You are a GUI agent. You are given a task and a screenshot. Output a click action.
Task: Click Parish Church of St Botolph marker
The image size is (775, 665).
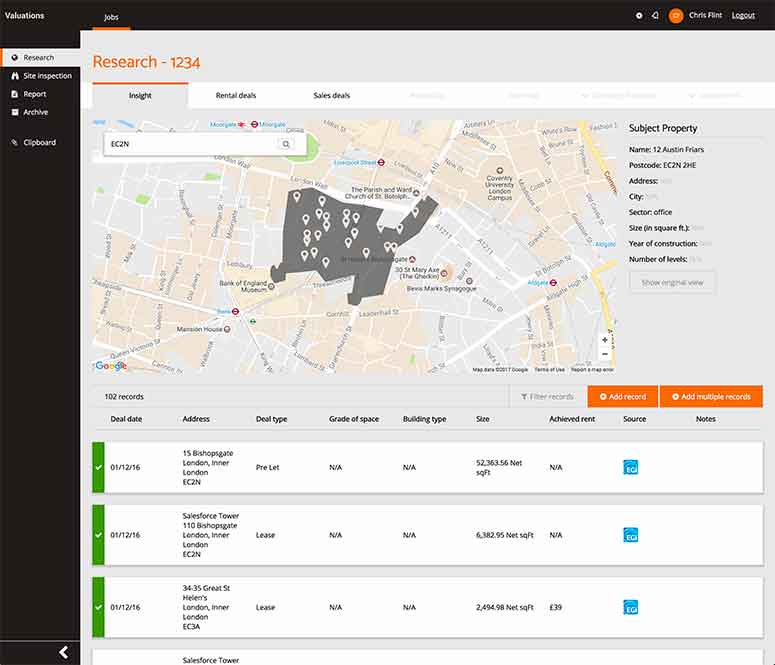(416, 193)
